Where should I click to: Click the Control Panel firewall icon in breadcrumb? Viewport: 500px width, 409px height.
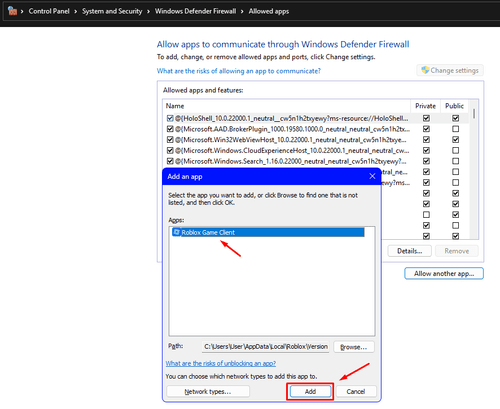(12, 11)
